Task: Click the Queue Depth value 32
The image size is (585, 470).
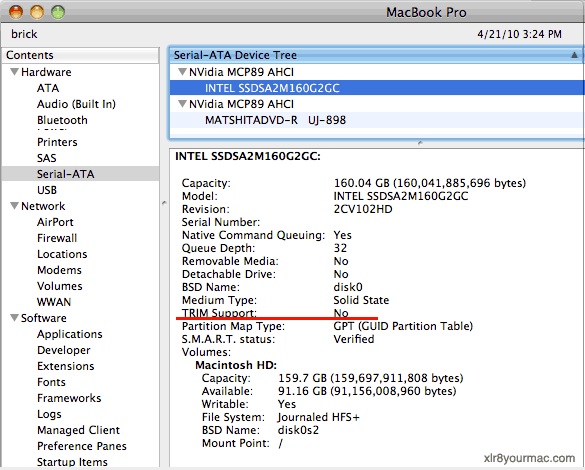Action: coord(340,248)
